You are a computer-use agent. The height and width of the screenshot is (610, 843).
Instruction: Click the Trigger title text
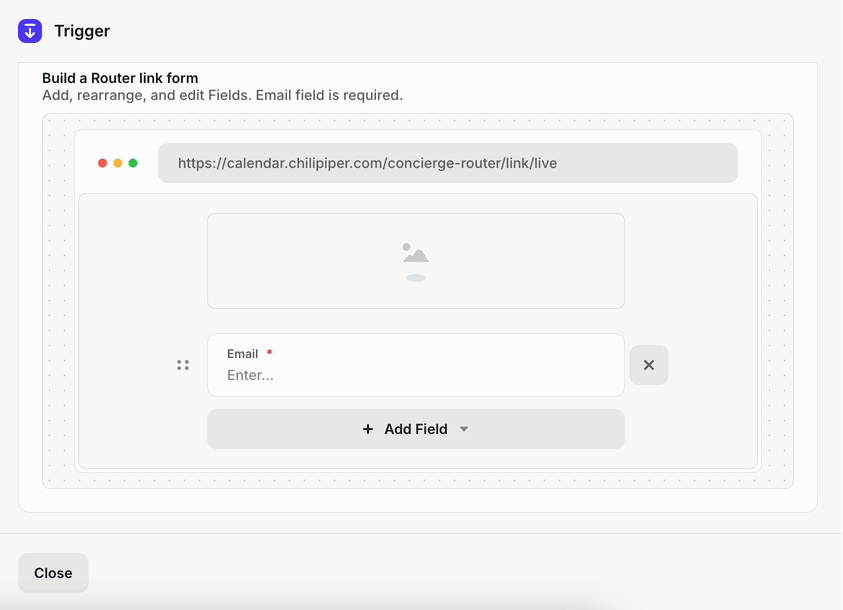click(82, 31)
